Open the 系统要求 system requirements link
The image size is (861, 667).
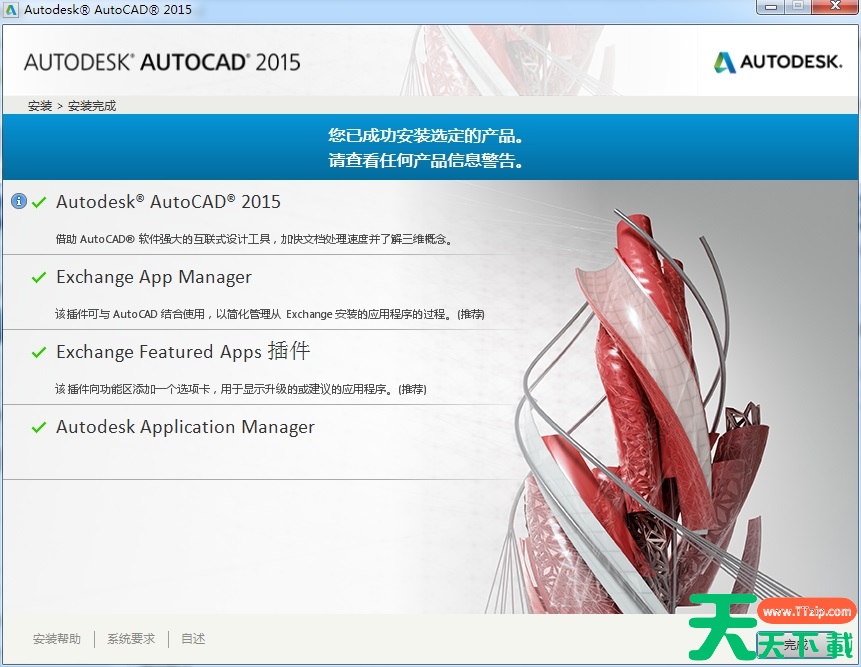131,639
